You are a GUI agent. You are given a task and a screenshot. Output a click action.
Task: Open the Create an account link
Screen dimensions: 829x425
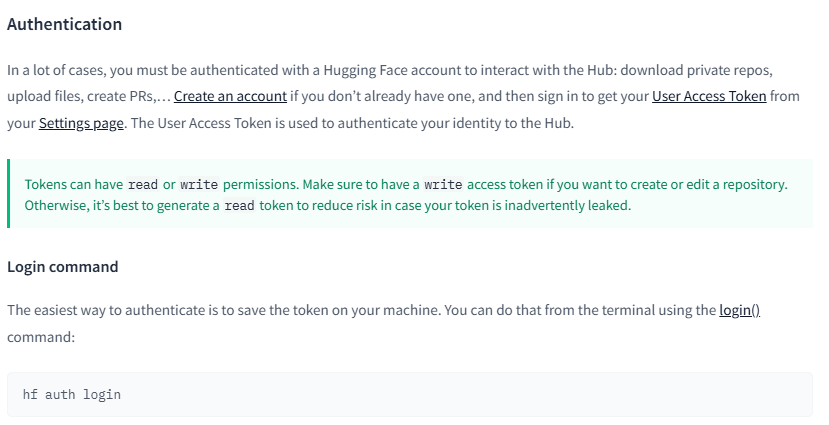pos(230,97)
